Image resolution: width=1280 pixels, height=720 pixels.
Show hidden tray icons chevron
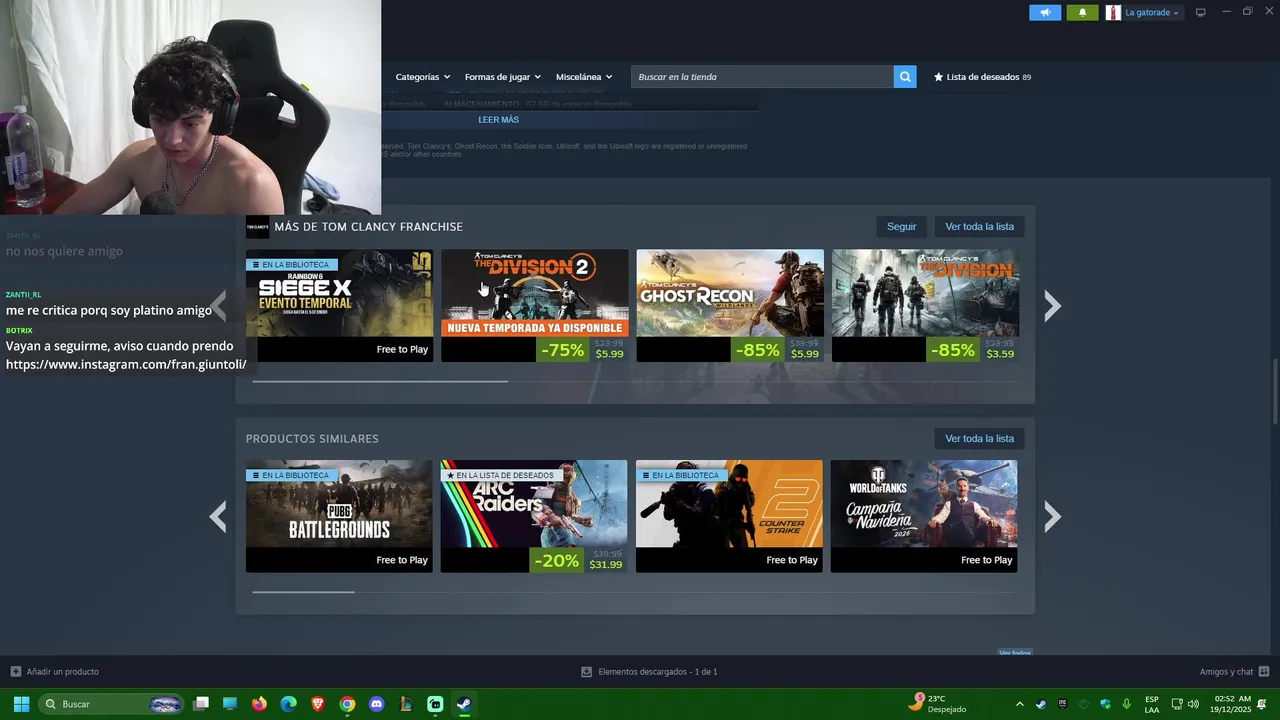pyautogui.click(x=1019, y=704)
